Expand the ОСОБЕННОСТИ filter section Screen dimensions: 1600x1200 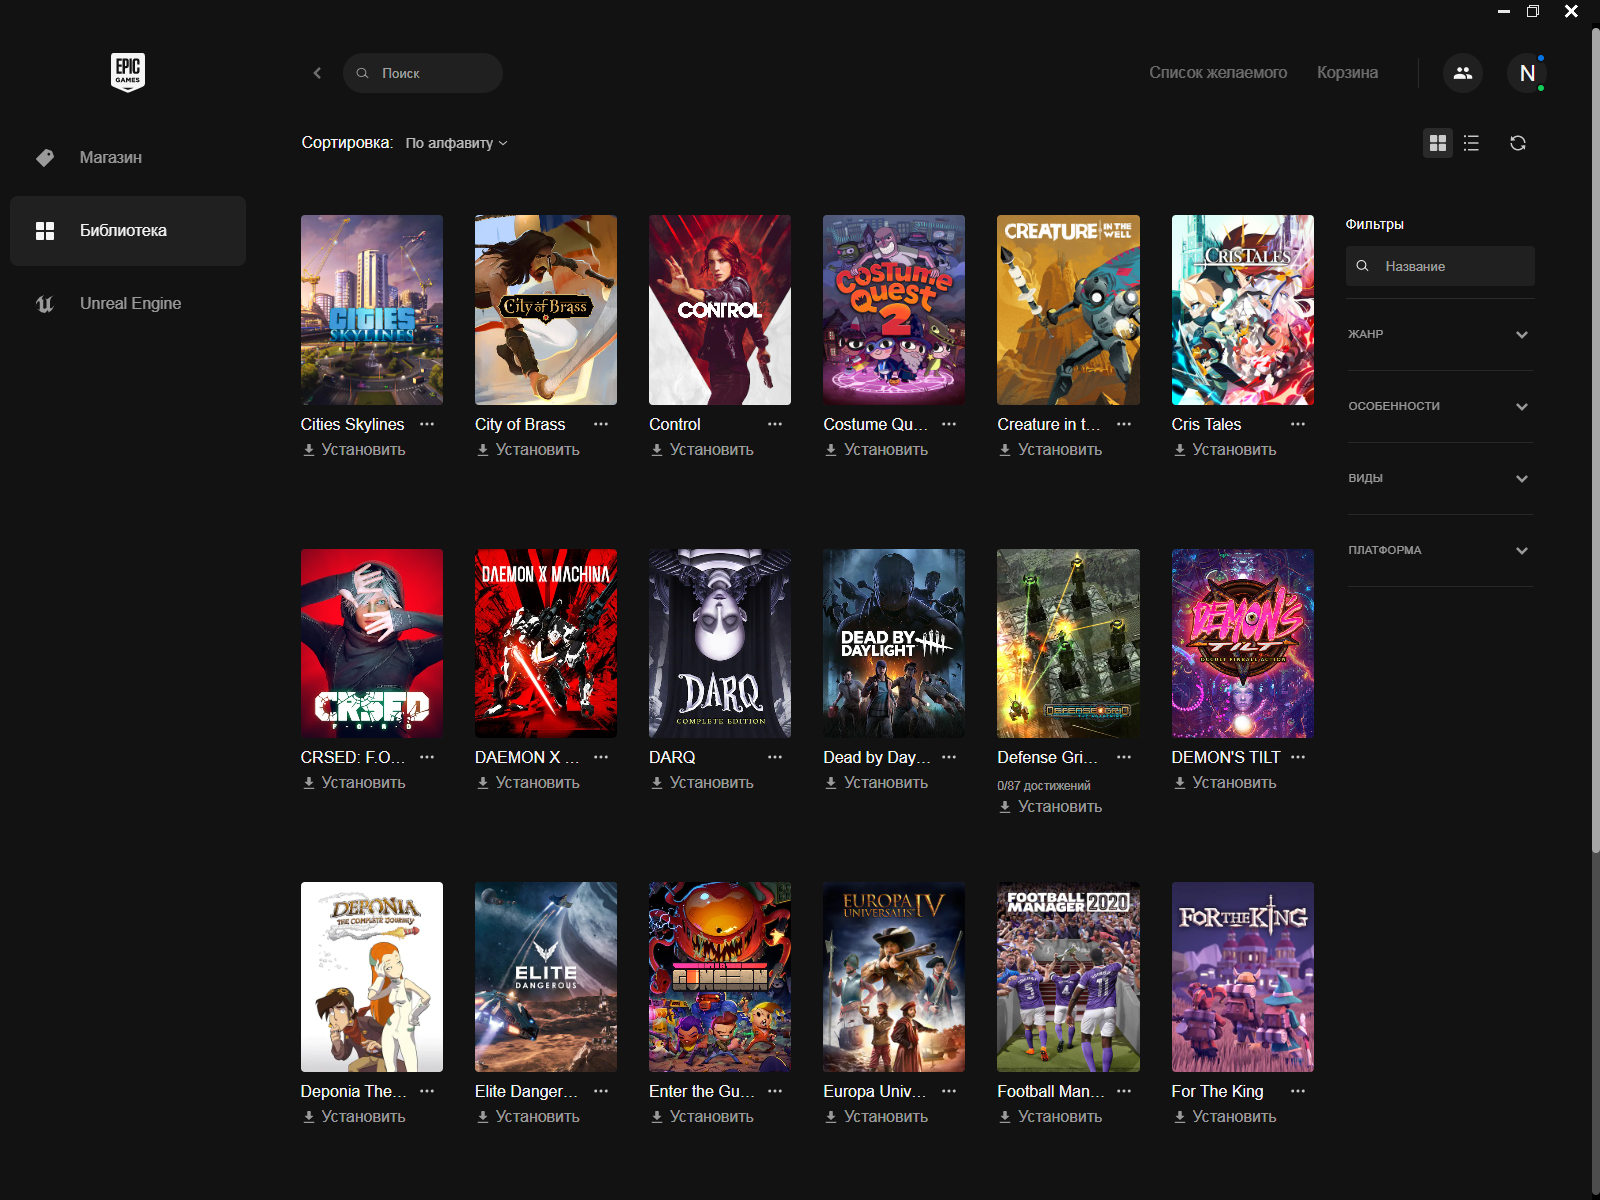[x=1440, y=406]
